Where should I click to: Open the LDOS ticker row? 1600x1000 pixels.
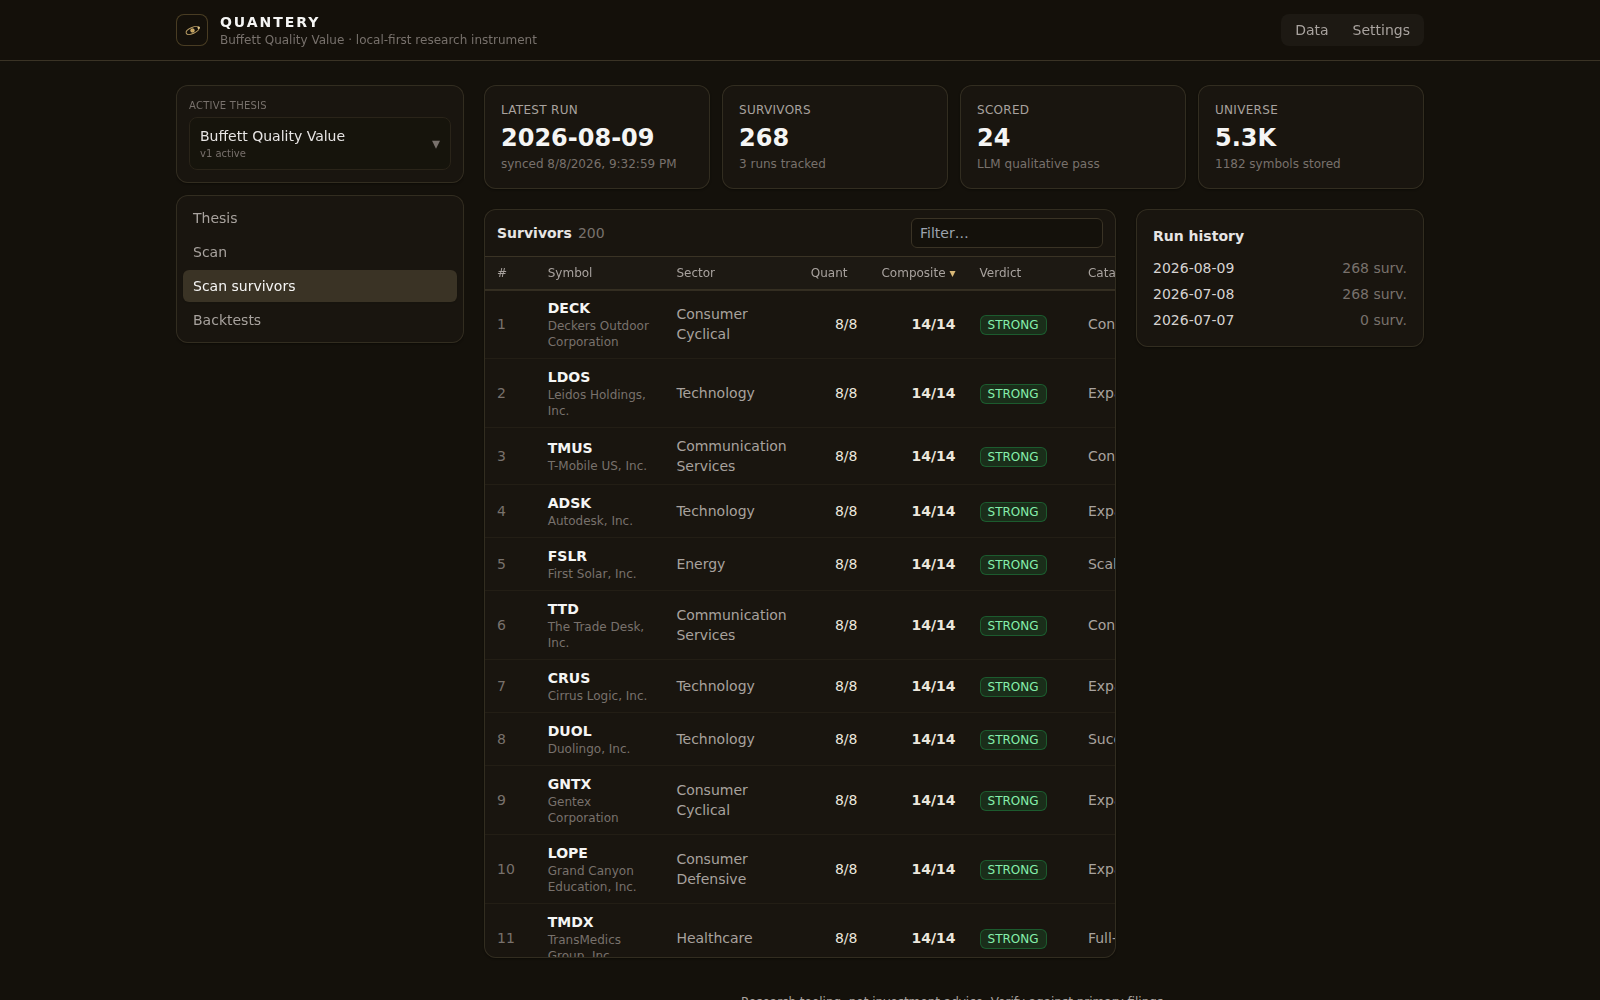[799, 393]
